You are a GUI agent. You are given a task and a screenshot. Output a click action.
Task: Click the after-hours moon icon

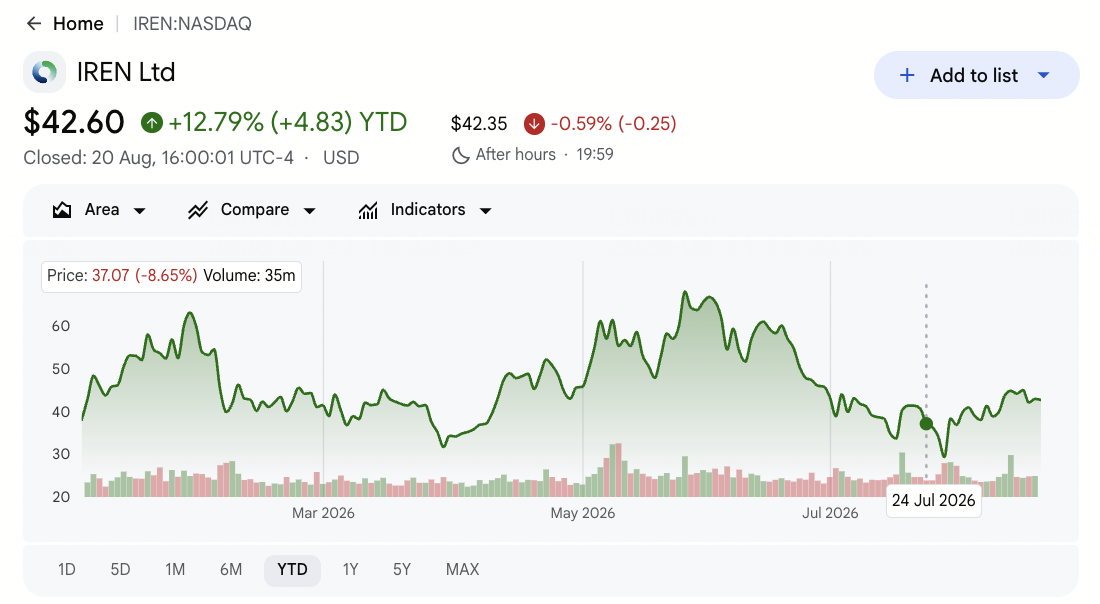[x=460, y=155]
